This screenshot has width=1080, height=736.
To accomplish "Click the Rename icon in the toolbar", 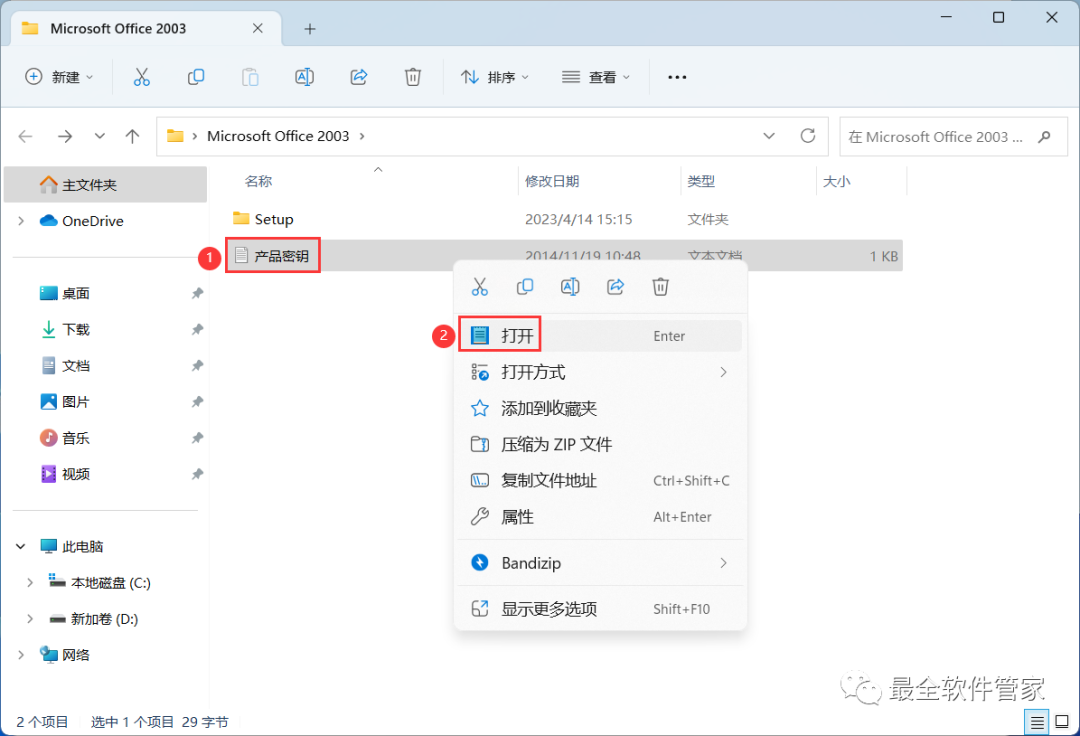I will tap(304, 77).
